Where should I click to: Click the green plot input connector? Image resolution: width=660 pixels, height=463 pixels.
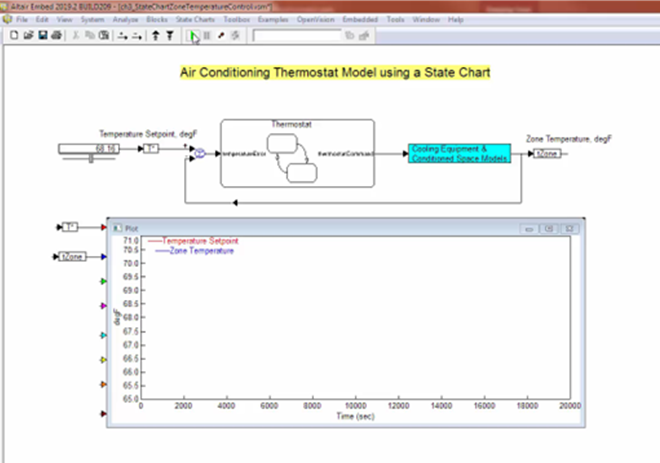coord(103,281)
